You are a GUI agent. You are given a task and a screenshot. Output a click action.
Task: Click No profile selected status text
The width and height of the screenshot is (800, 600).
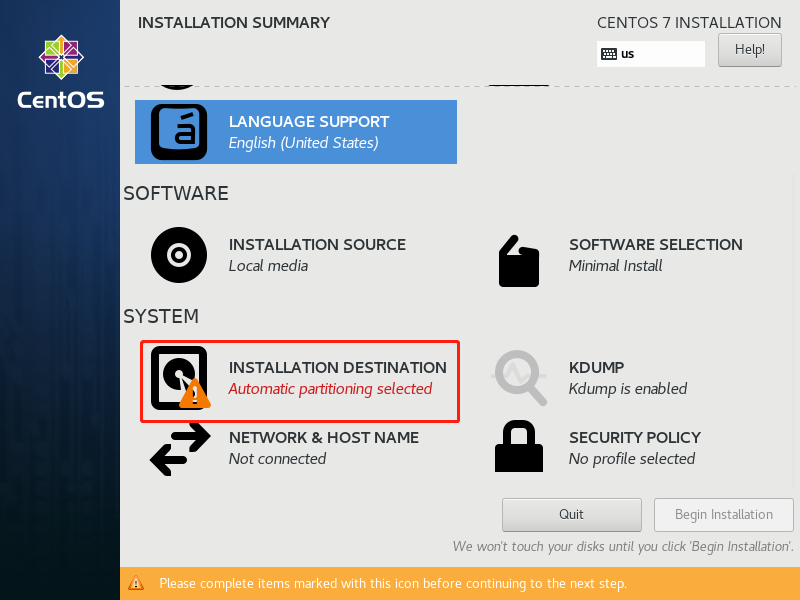[x=632, y=459]
